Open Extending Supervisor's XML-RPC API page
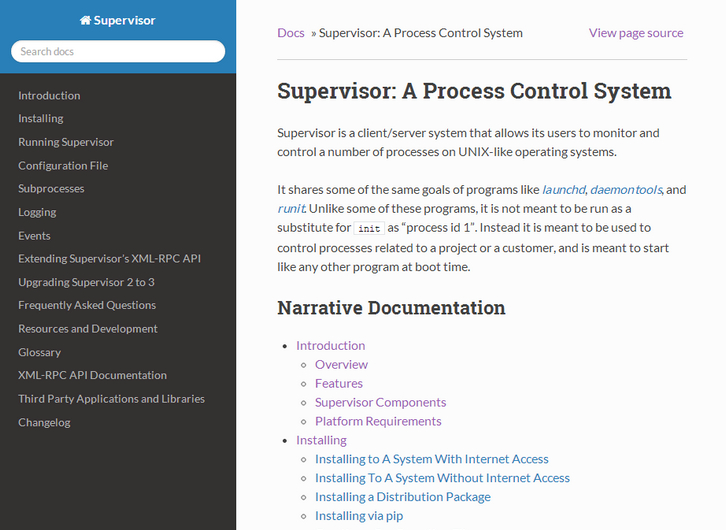The image size is (726, 530). point(109,259)
